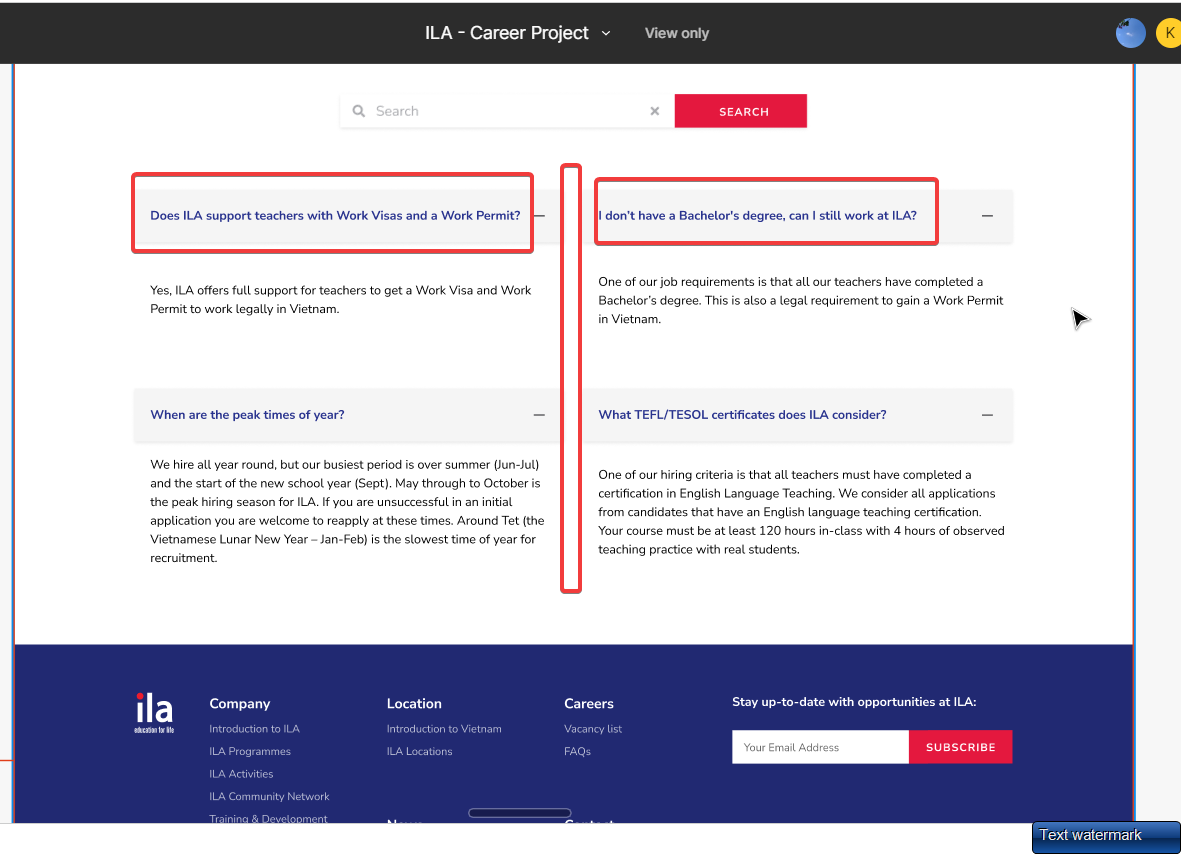Screen dimensions: 1181x854
Task: Click the 'One of our job requirements' answer text
Action: coord(801,300)
